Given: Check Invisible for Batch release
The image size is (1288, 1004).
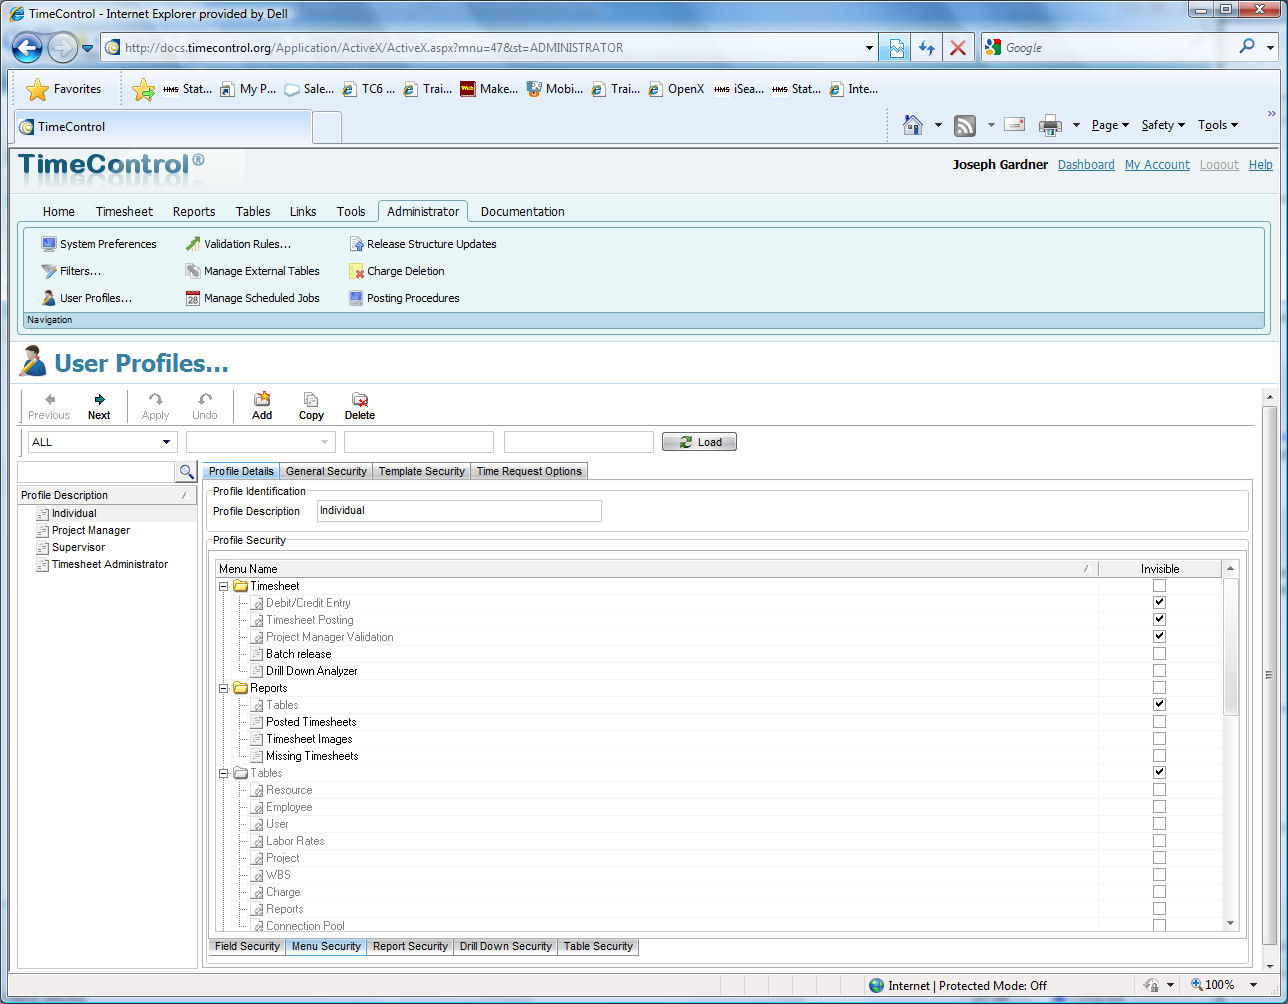Looking at the screenshot, I should pyautogui.click(x=1159, y=653).
